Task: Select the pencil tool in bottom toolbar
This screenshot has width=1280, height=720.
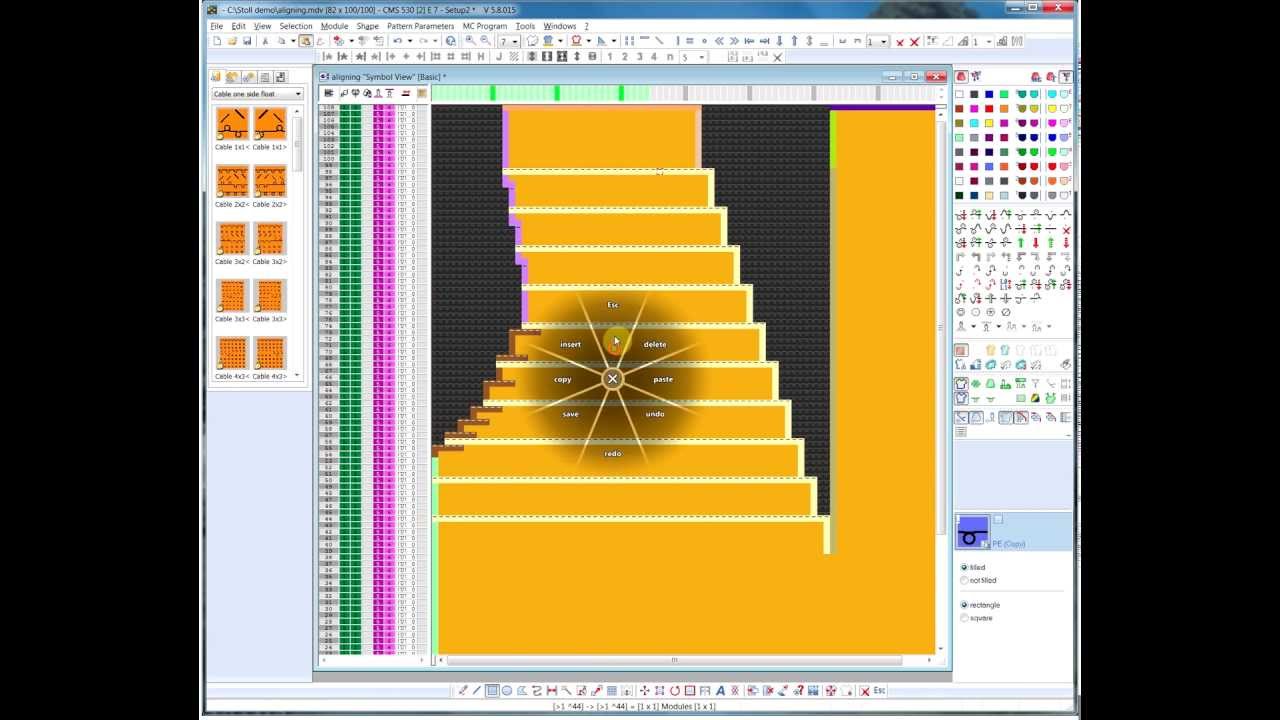Action: (x=463, y=691)
